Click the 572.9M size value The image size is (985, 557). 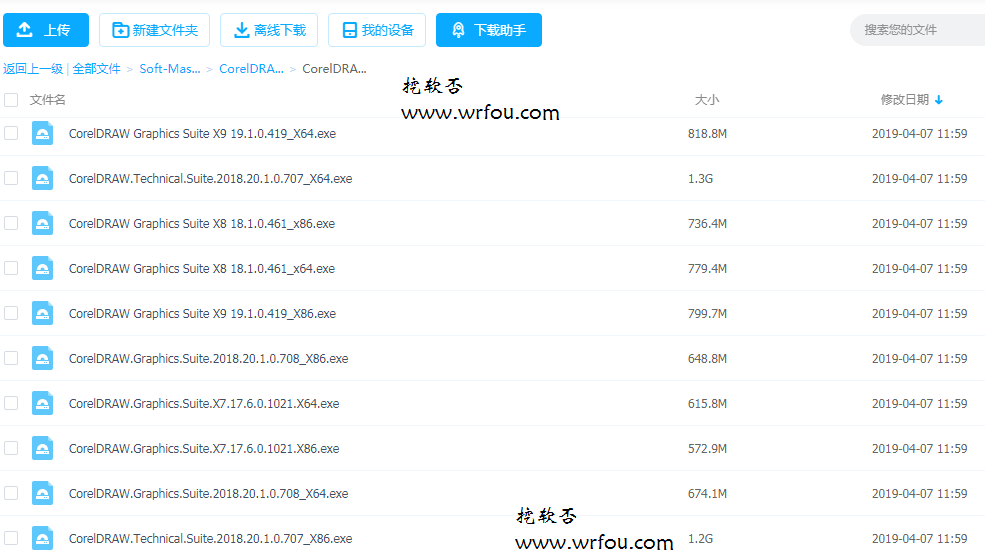point(707,449)
